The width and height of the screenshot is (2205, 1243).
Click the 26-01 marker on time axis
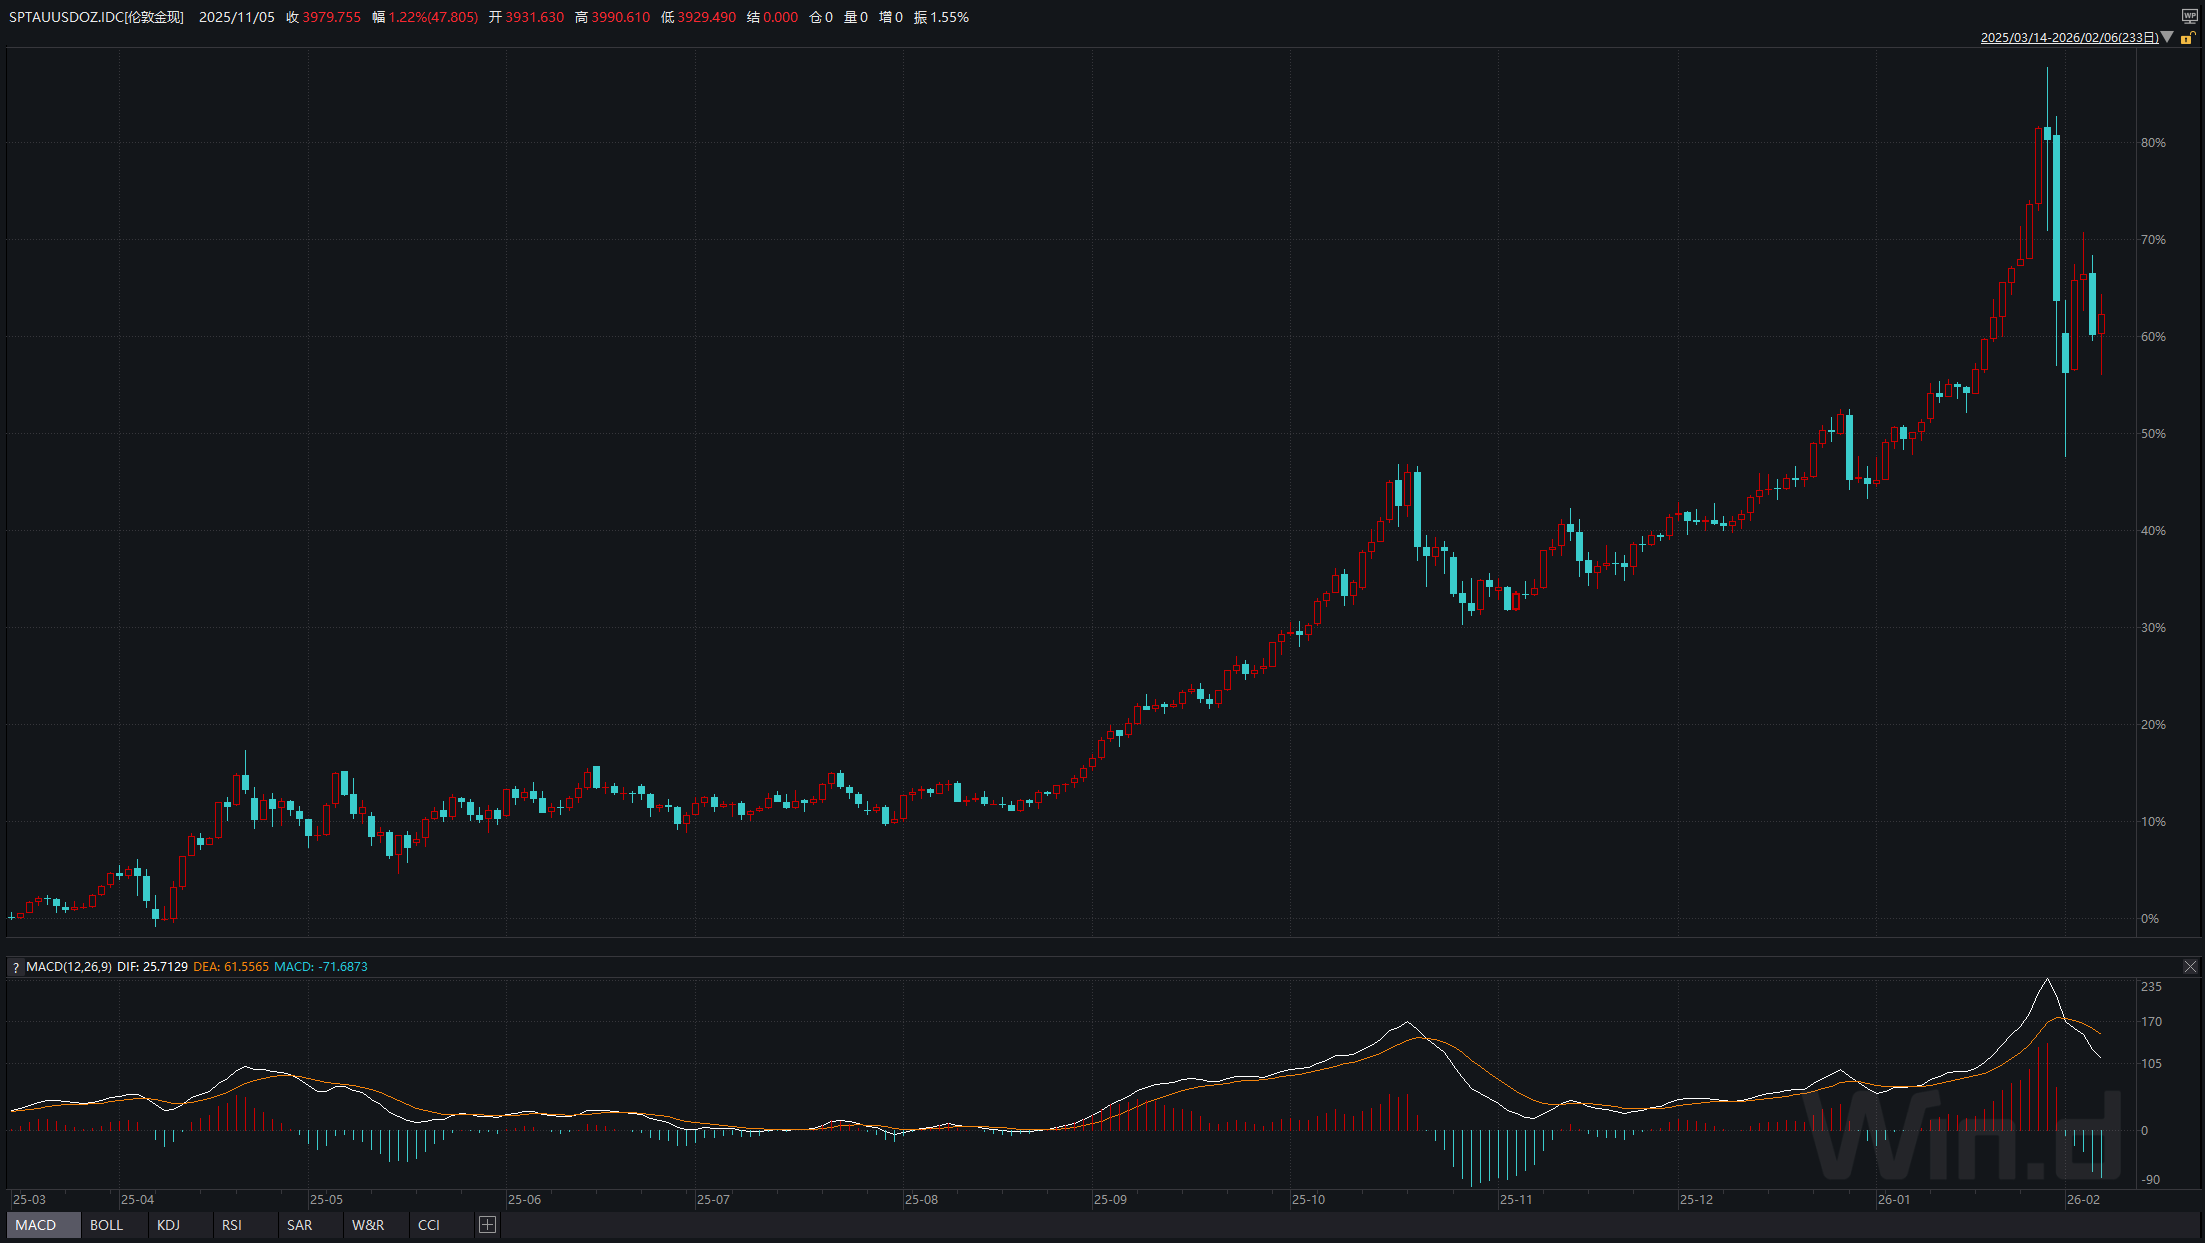pyautogui.click(x=1893, y=1199)
